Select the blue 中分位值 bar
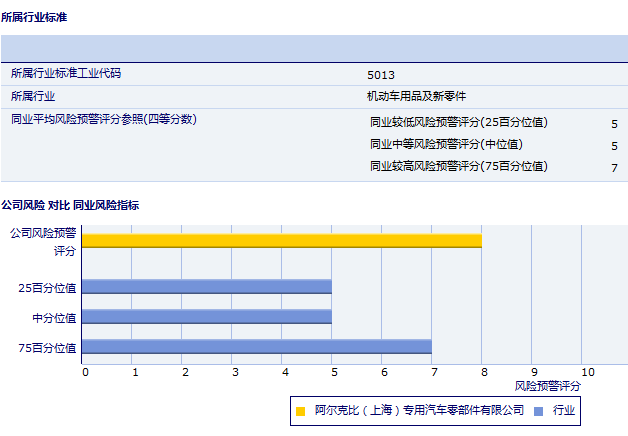The width and height of the screenshot is (628, 436). (207, 317)
